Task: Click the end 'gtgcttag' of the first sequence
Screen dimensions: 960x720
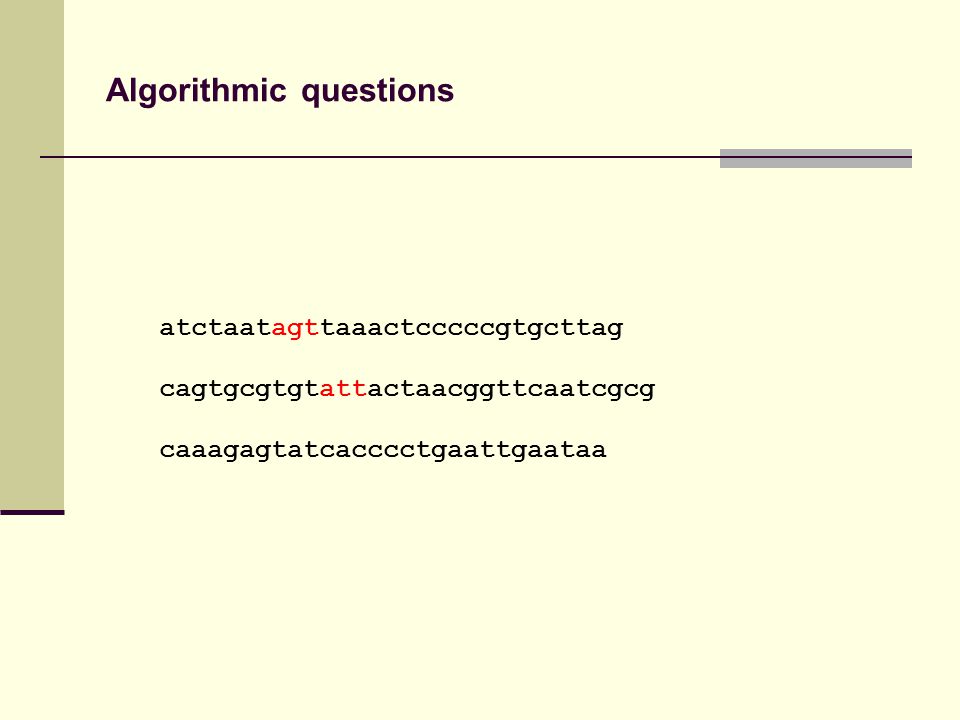Action: [x=560, y=329]
